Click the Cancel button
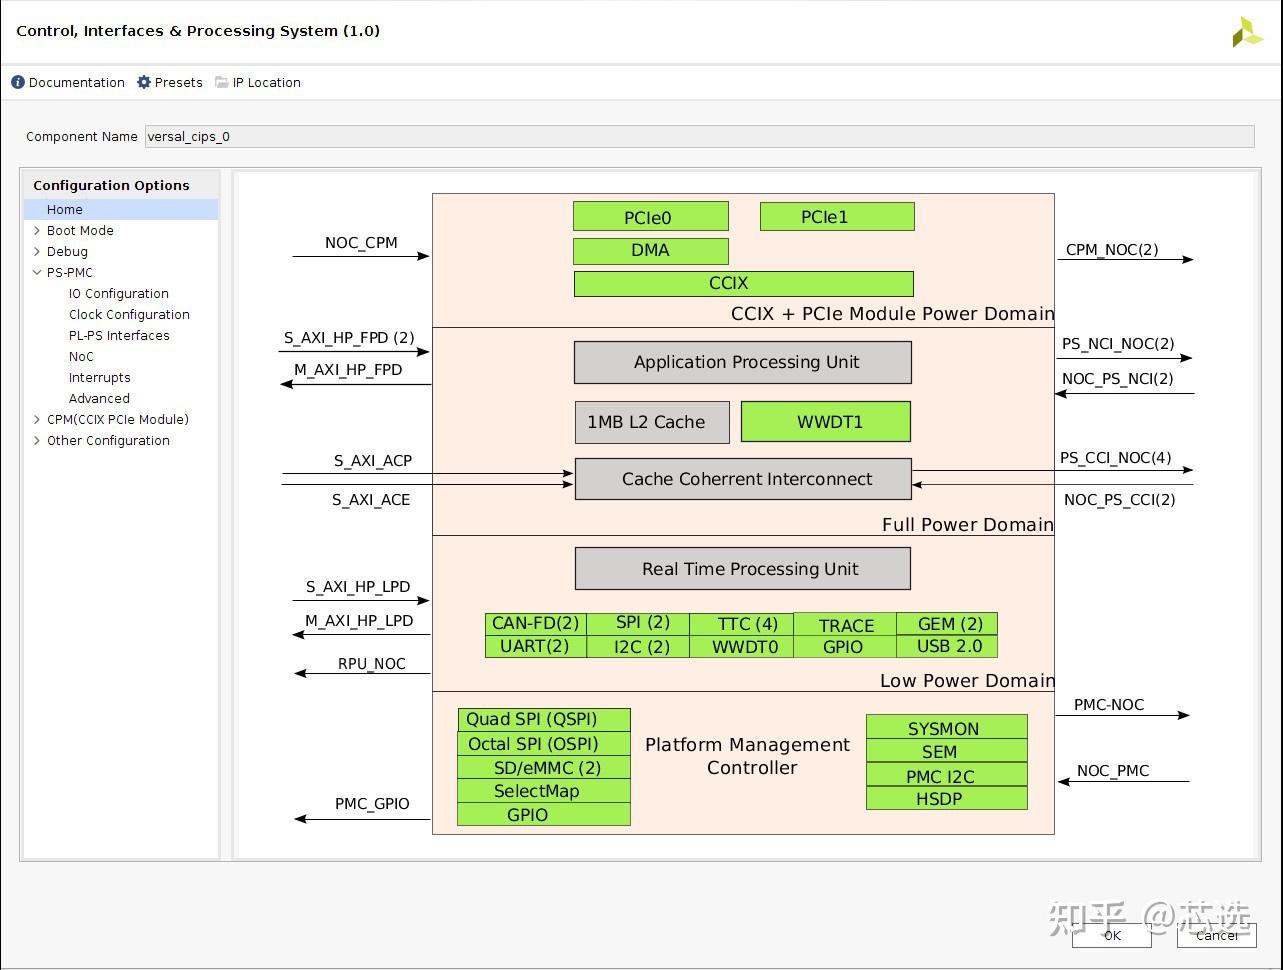Screen dimensions: 1283x970 (x=1216, y=936)
